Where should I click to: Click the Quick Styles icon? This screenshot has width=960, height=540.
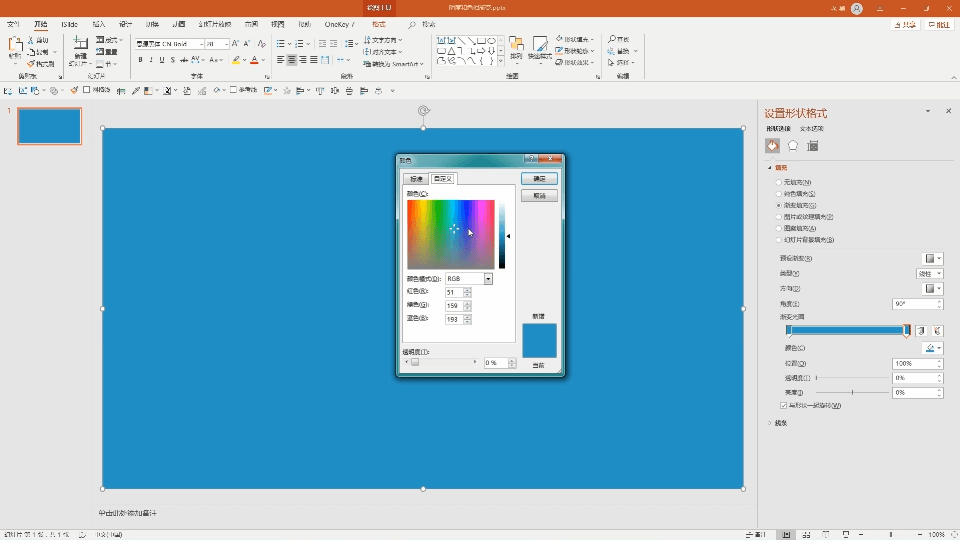(x=540, y=45)
